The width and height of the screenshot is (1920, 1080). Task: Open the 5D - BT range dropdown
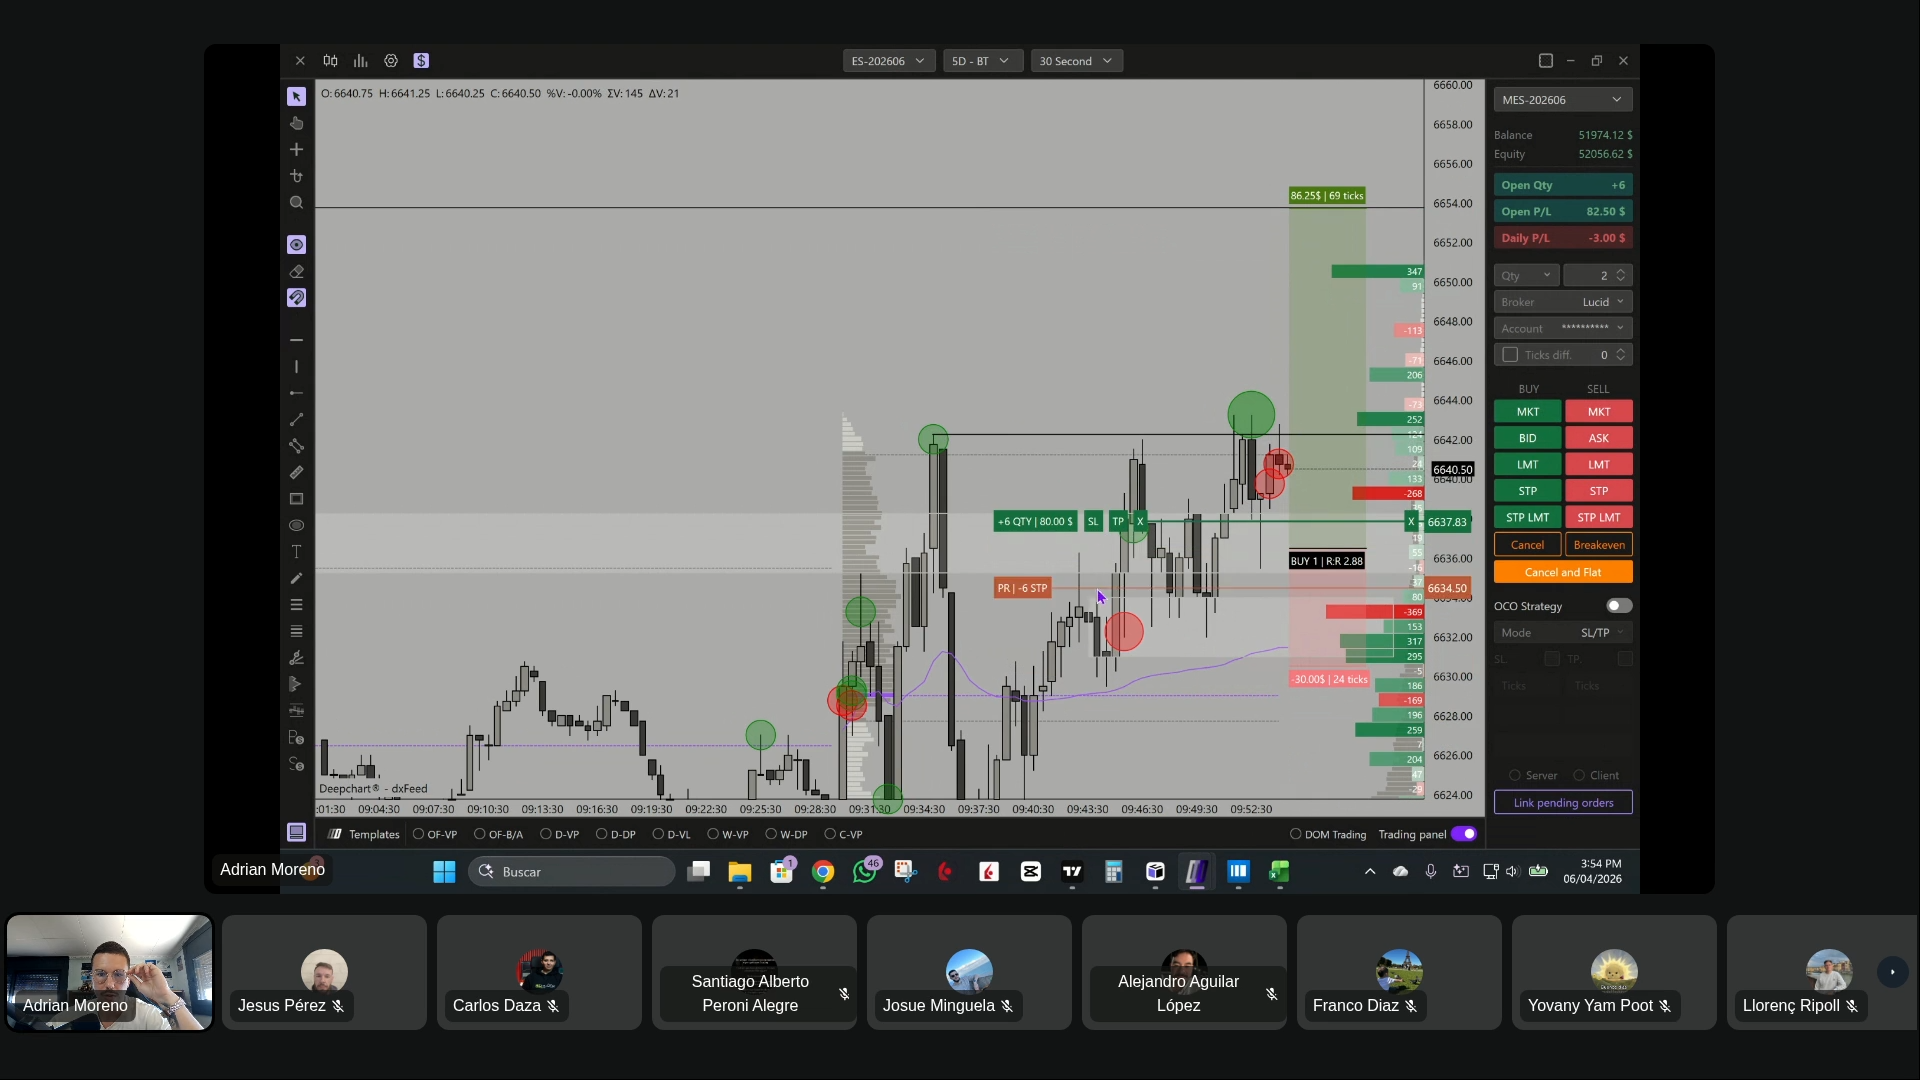tap(982, 61)
